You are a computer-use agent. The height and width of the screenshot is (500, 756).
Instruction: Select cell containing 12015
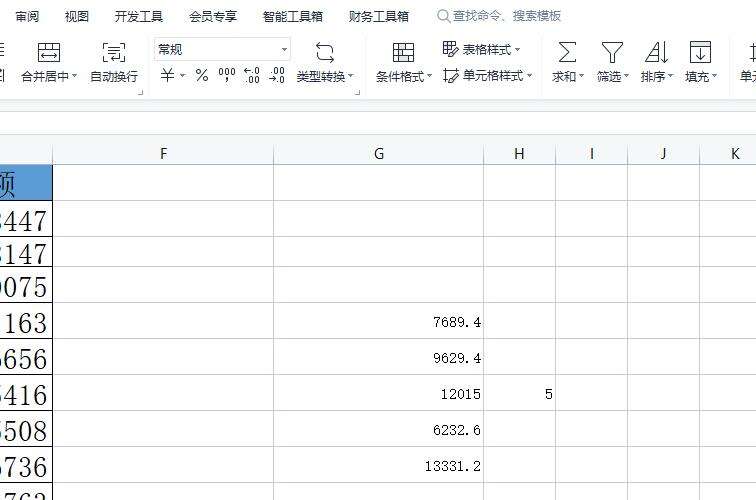pyautogui.click(x=378, y=393)
